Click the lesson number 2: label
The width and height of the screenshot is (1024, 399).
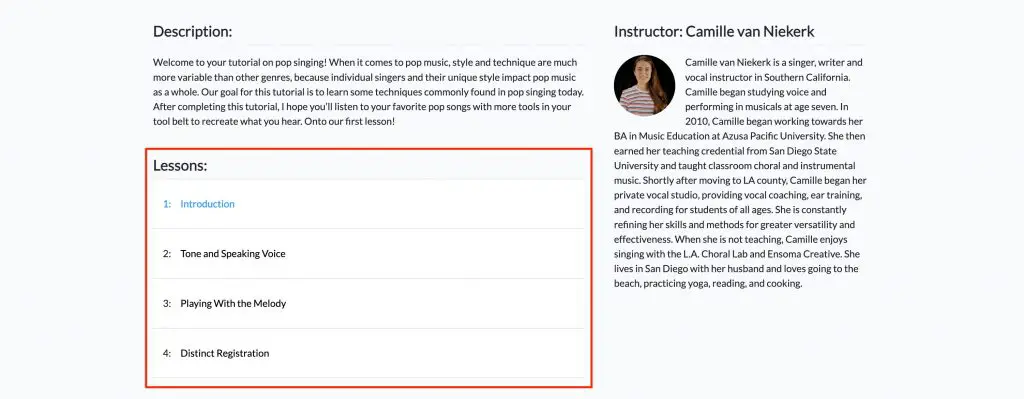tap(167, 253)
